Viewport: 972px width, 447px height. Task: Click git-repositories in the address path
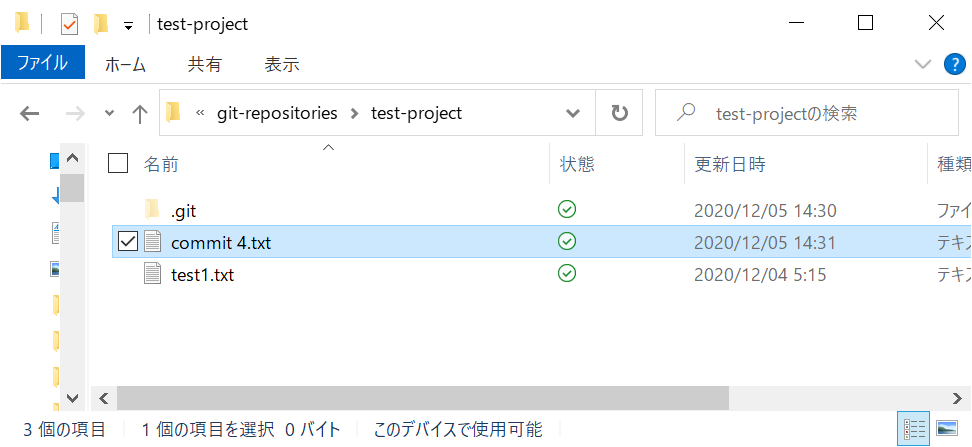pyautogui.click(x=277, y=113)
